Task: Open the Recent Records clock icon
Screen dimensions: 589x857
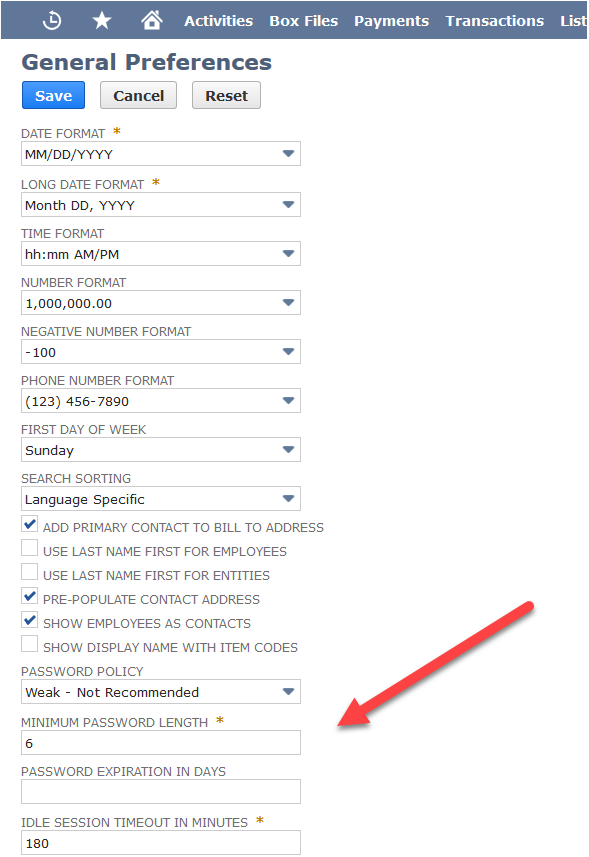Action: pos(52,21)
